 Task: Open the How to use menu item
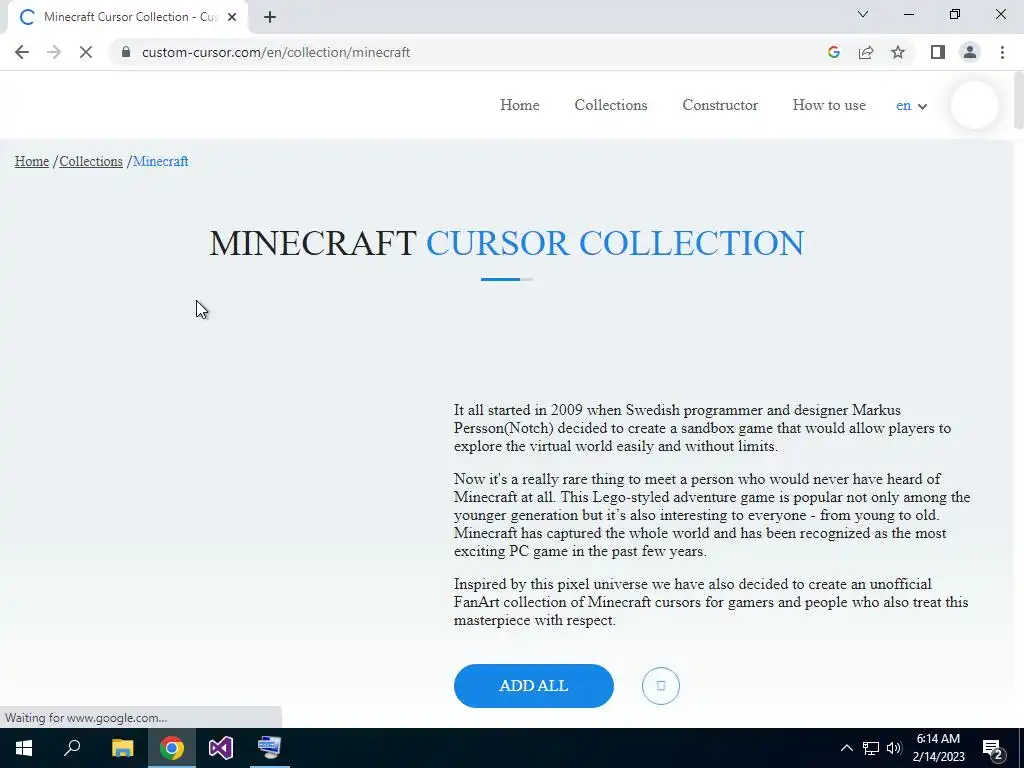tap(829, 105)
